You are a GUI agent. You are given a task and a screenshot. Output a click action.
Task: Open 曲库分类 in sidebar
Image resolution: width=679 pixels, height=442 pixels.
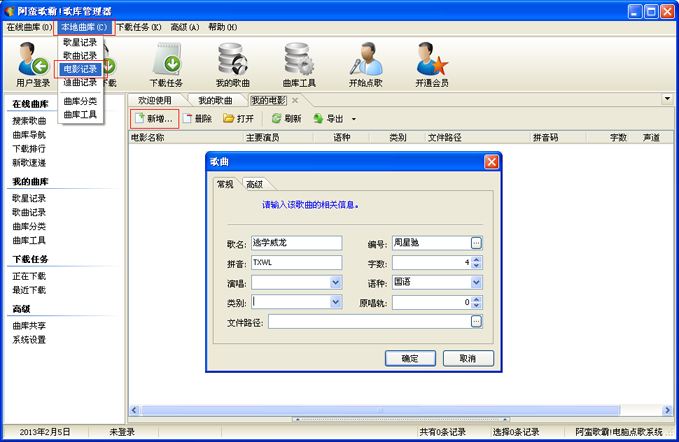click(x=29, y=226)
